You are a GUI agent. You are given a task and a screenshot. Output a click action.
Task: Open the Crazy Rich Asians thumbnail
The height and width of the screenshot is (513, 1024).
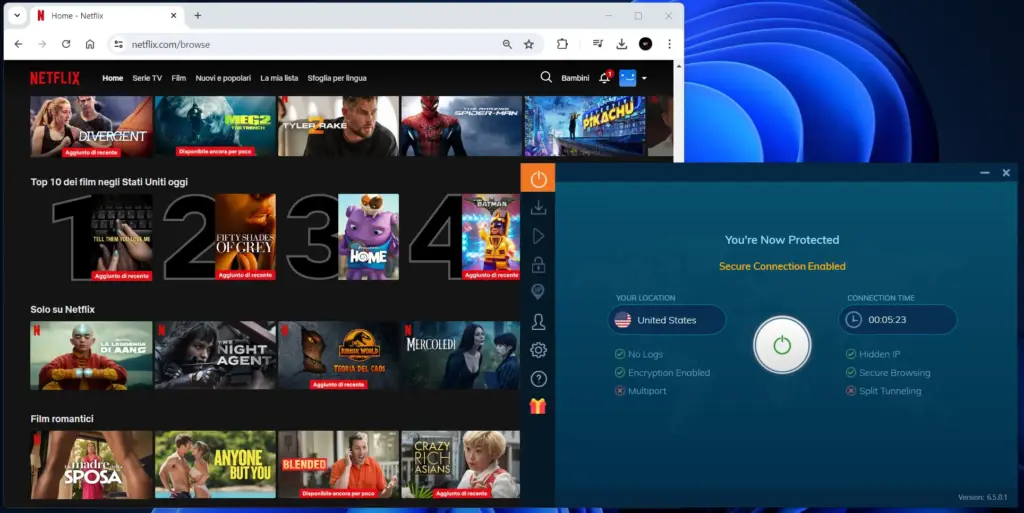[x=460, y=464]
